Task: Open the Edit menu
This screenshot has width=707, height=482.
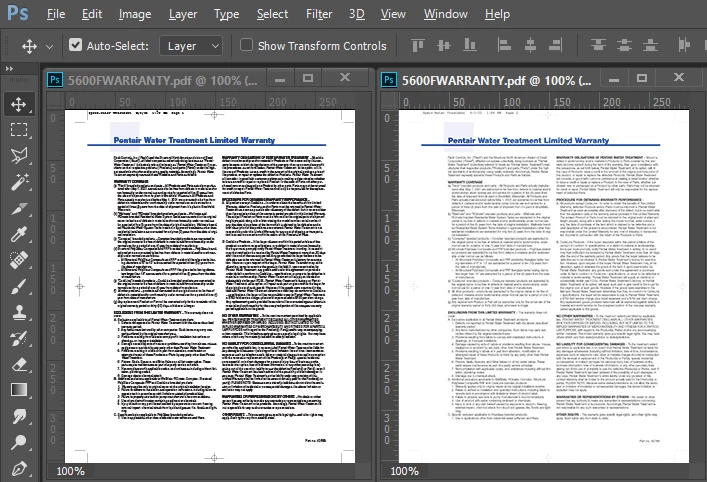Action: 92,14
